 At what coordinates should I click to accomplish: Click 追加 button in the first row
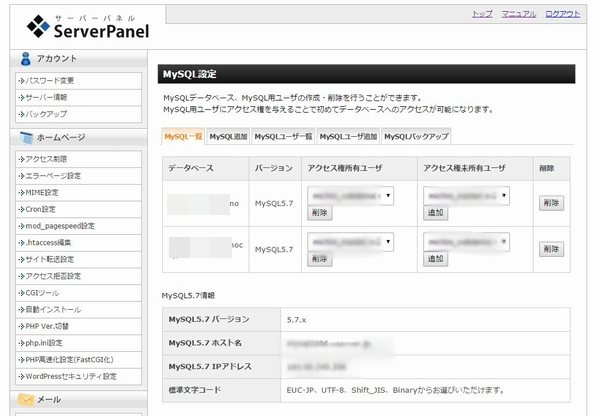[435, 213]
